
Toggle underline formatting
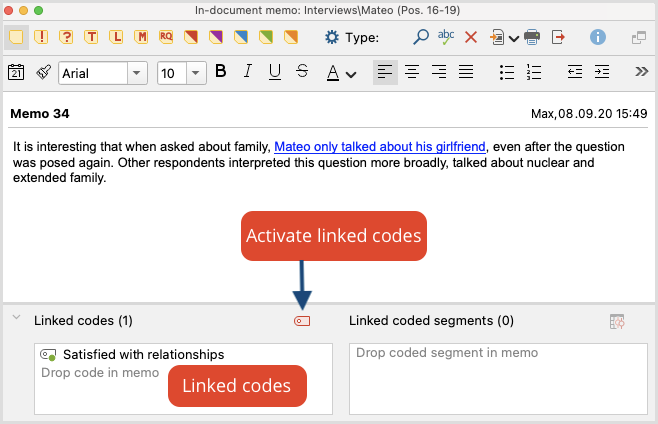[x=274, y=72]
